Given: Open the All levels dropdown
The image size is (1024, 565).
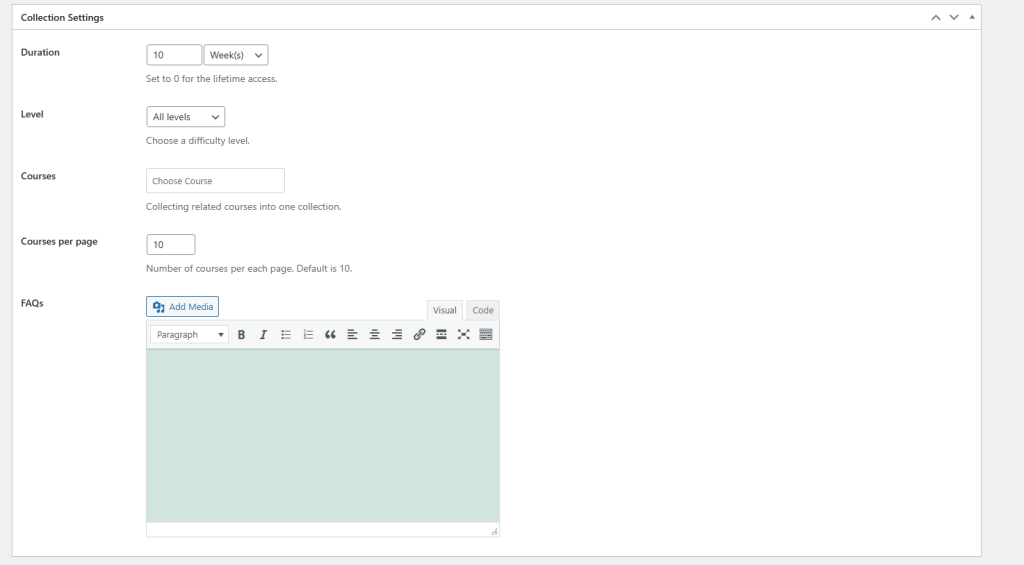Looking at the screenshot, I should pyautogui.click(x=185, y=117).
